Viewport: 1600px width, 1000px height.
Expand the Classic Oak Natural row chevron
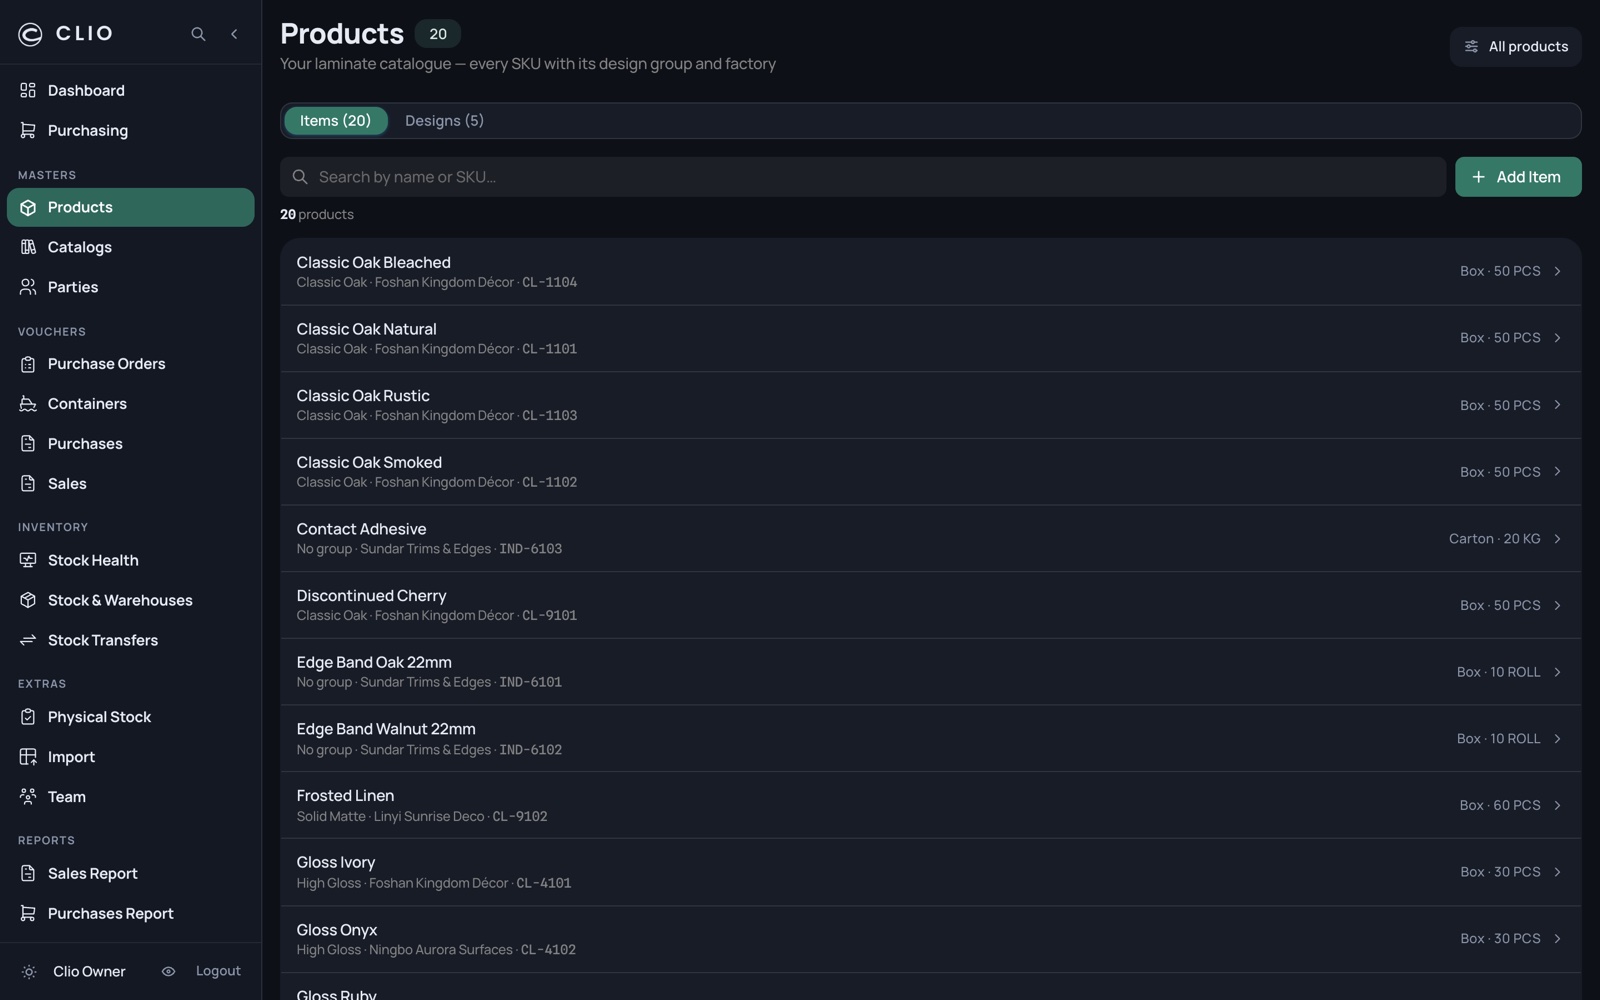coord(1557,338)
